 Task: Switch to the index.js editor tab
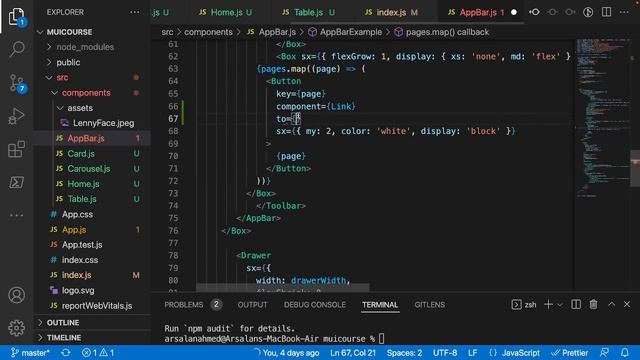click(391, 12)
